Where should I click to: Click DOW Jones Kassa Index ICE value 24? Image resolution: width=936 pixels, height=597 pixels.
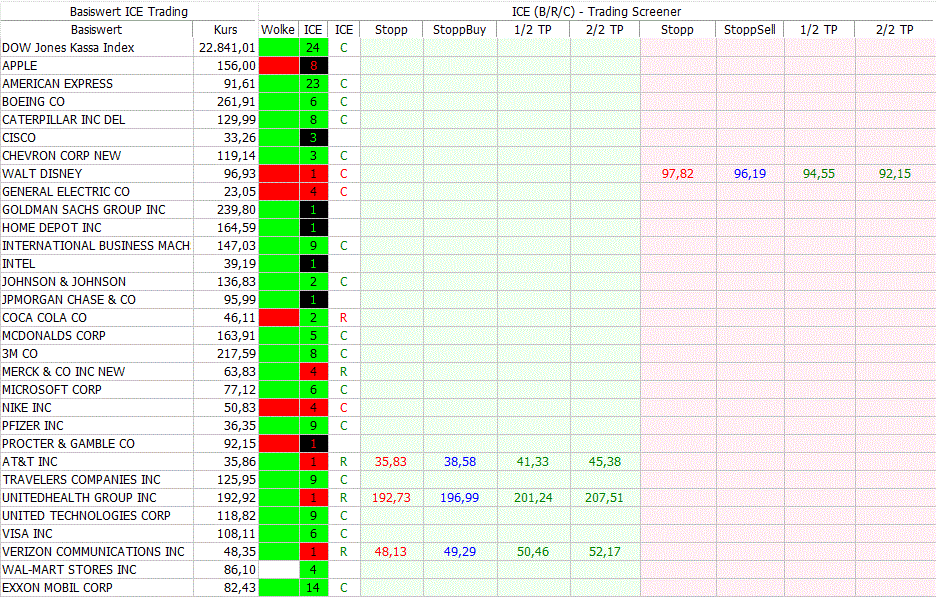coord(313,48)
